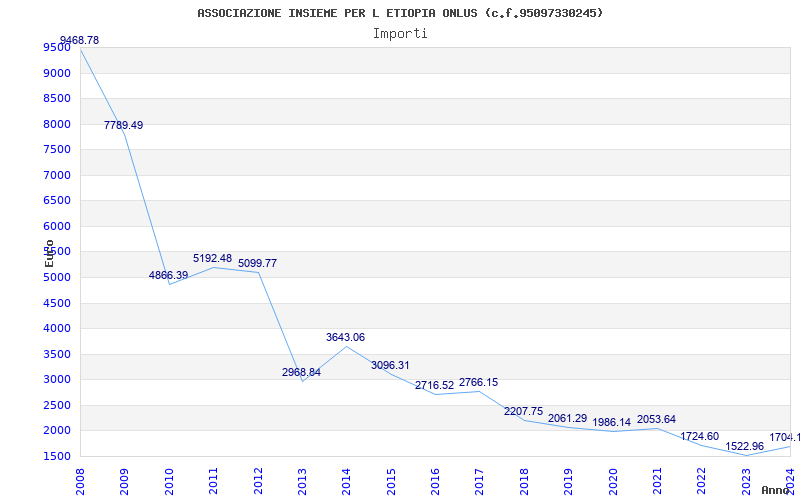
Task: Click the y-axis value 7000
Action: coord(57,176)
